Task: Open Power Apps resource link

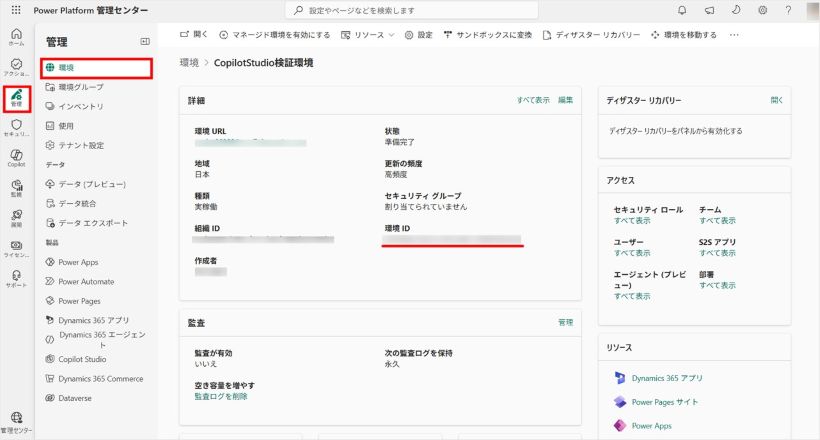Action: 651,426
